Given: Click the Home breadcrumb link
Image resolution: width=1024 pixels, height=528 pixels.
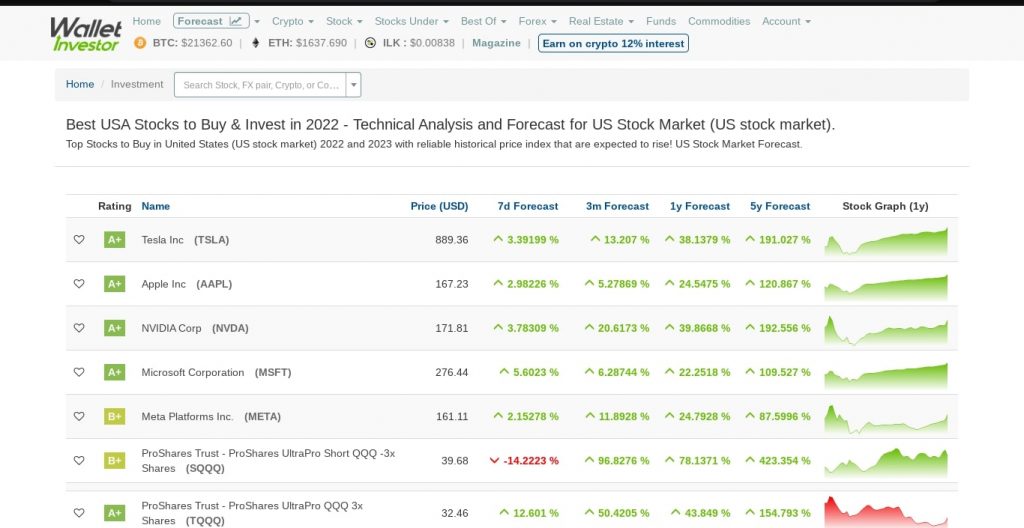Looking at the screenshot, I should click(x=80, y=84).
